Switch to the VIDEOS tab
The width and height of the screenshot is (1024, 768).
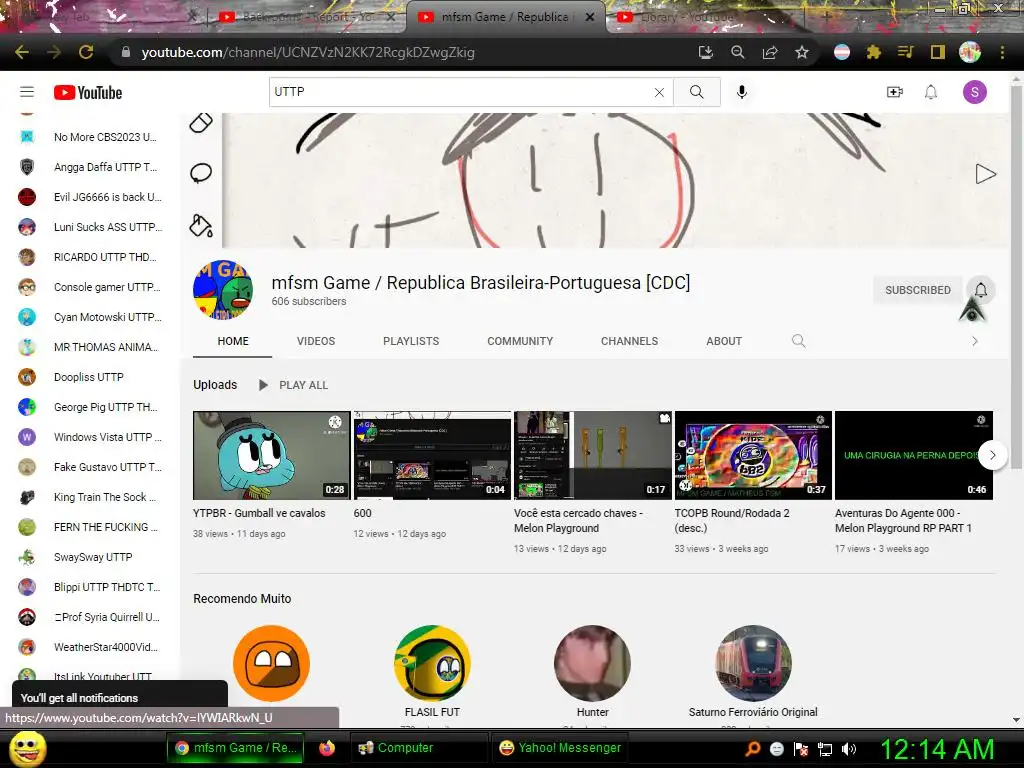pos(315,341)
